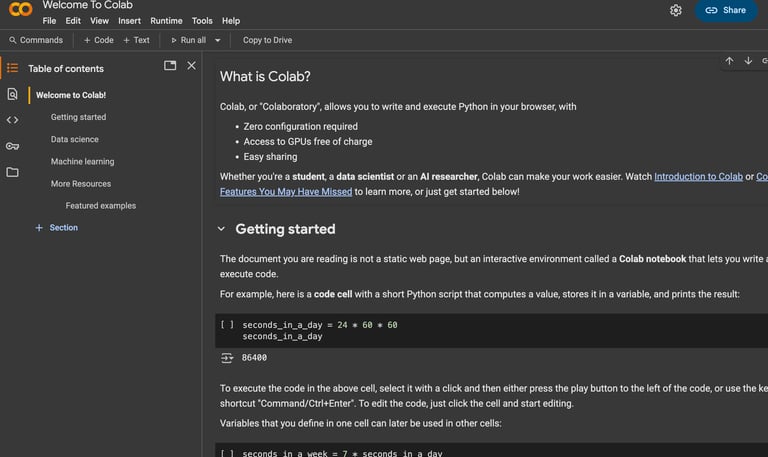
Task: Run the seconds_in_a_day code cell
Action: [227, 324]
